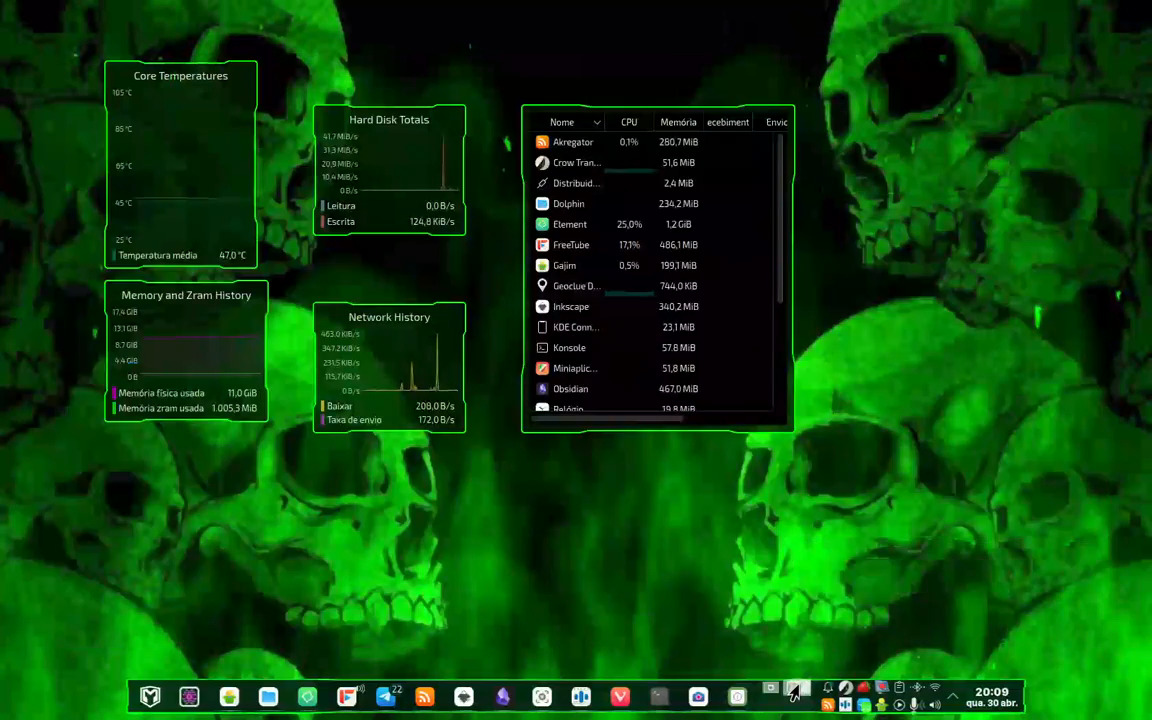This screenshot has height=720, width=1152.
Task: Open the Akregator RSS tray icon
Action: pos(828,705)
